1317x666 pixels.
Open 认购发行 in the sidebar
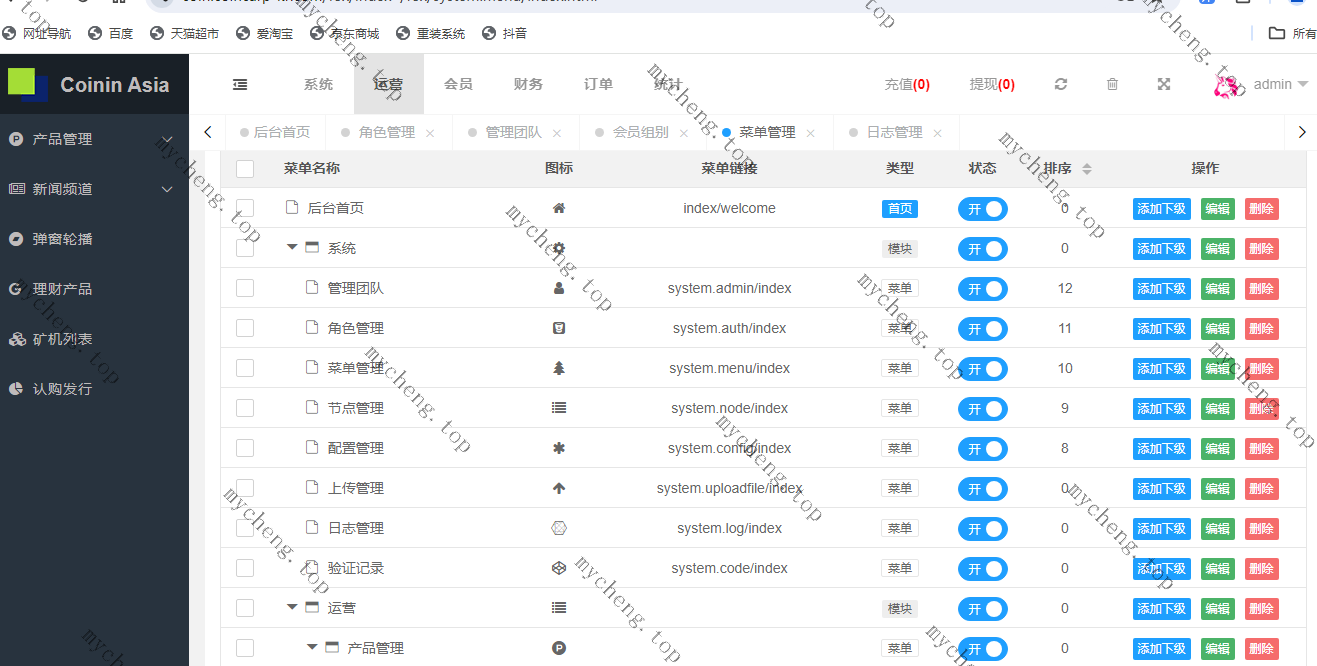click(94, 389)
